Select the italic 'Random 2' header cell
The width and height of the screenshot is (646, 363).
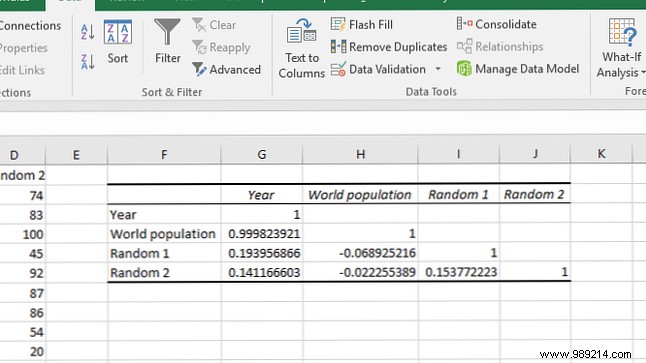tap(535, 194)
